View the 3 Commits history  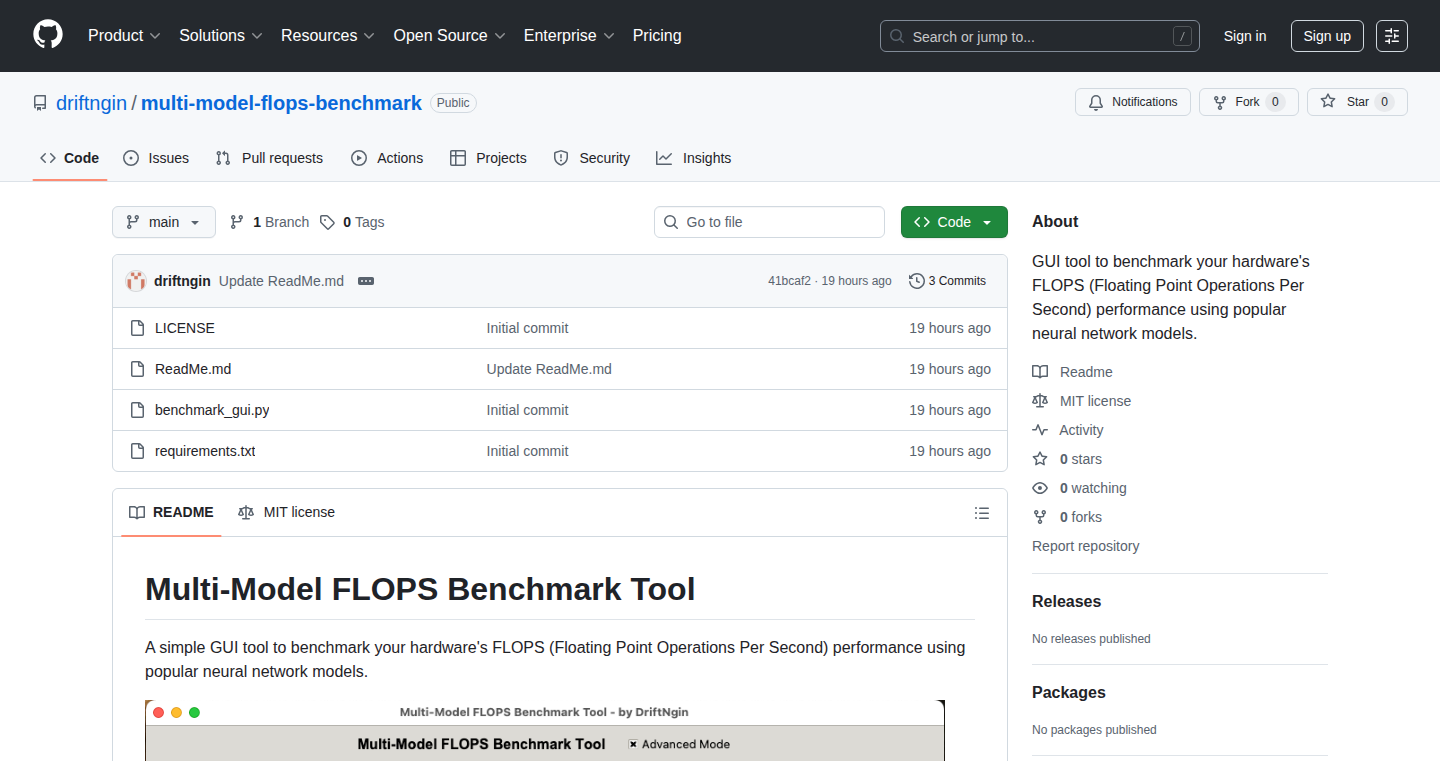click(x=948, y=281)
